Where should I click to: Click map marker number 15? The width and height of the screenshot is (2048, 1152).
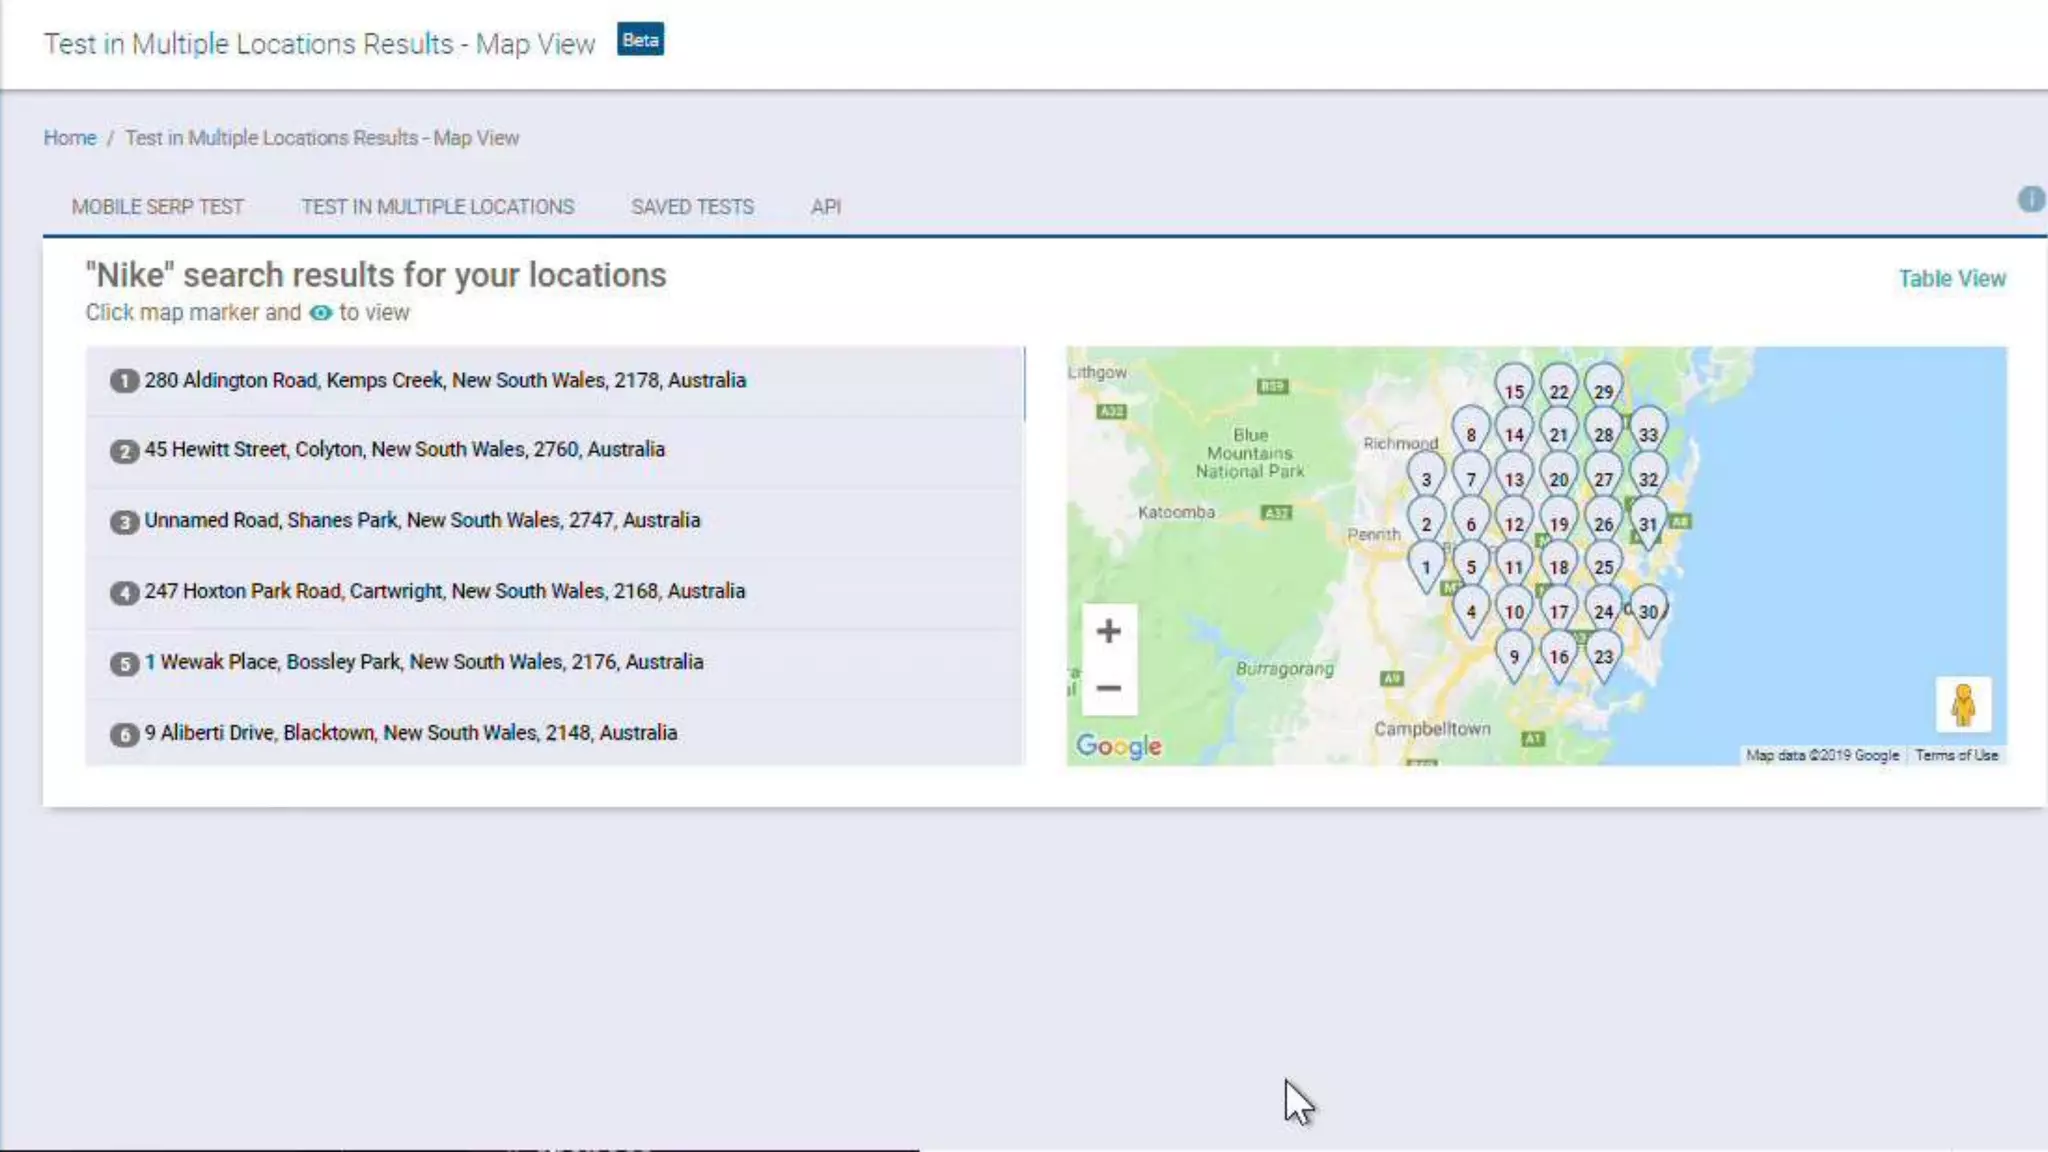point(1514,390)
